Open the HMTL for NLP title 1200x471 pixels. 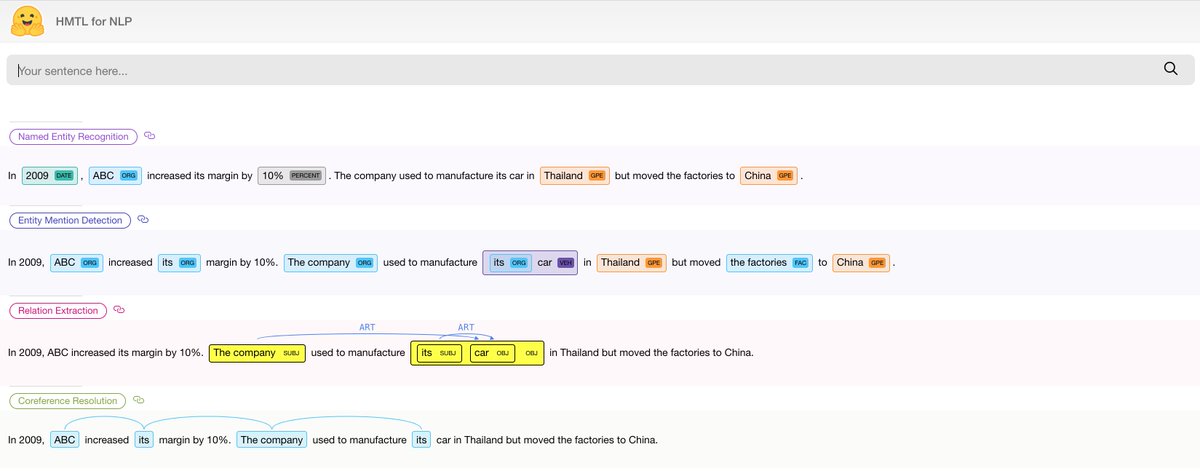(x=95, y=20)
